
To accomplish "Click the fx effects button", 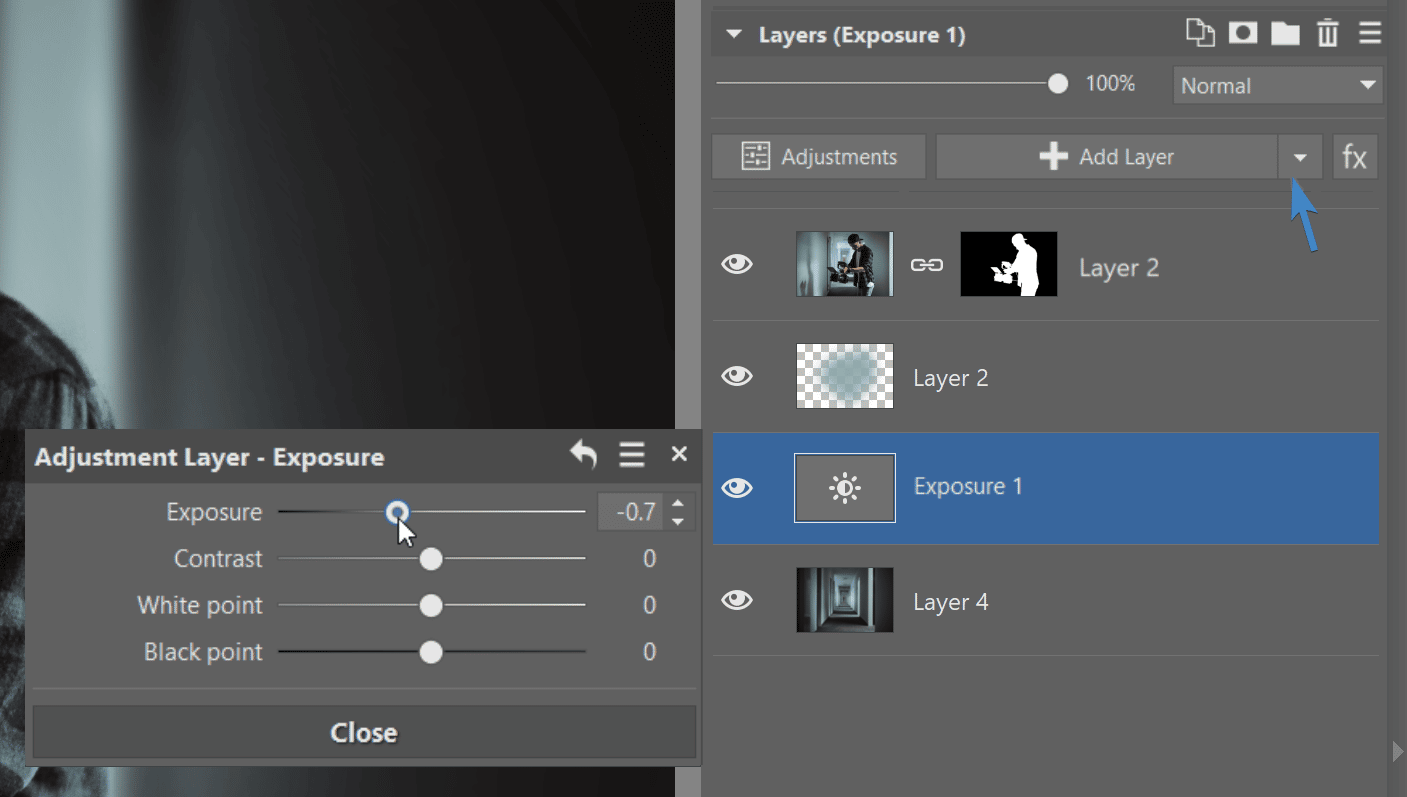I will pyautogui.click(x=1355, y=157).
